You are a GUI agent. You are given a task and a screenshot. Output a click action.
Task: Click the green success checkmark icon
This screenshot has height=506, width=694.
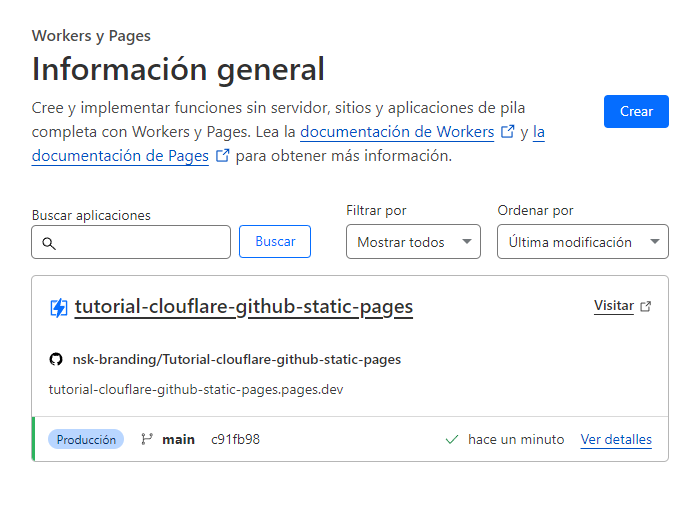click(x=452, y=440)
